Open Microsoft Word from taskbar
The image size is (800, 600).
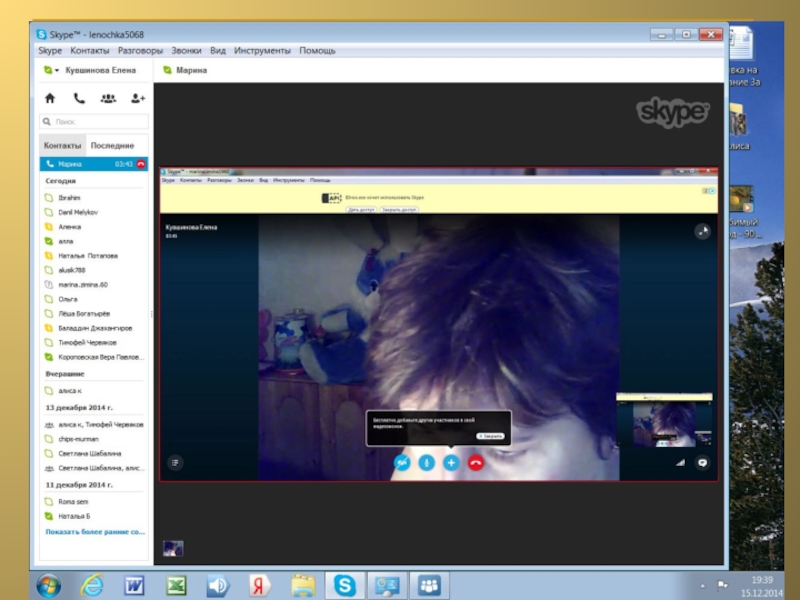click(x=134, y=586)
